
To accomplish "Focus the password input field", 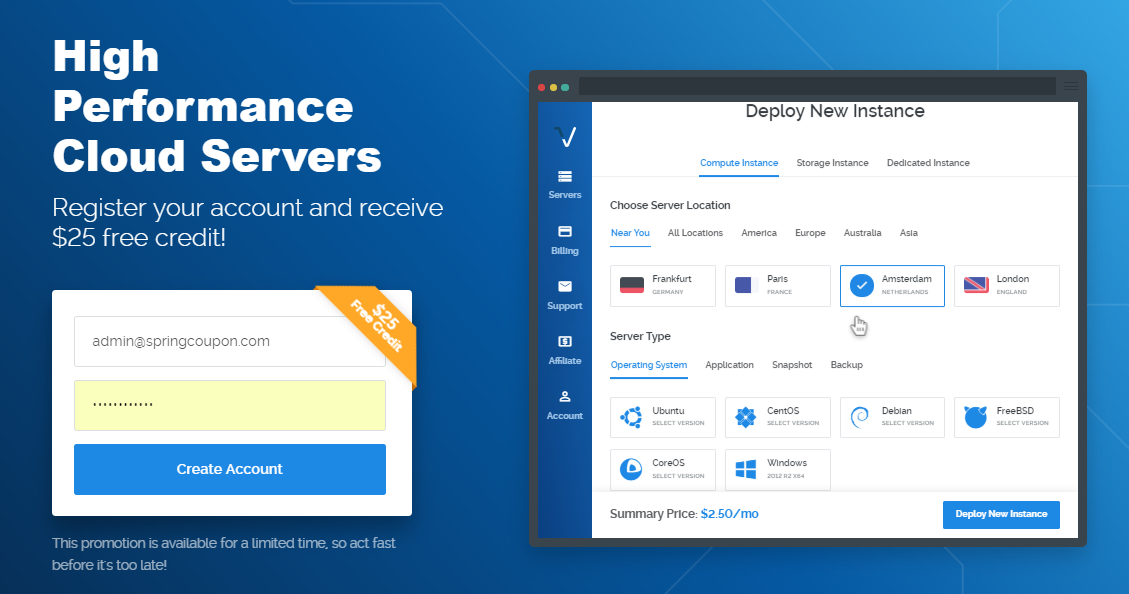I will click(x=230, y=405).
